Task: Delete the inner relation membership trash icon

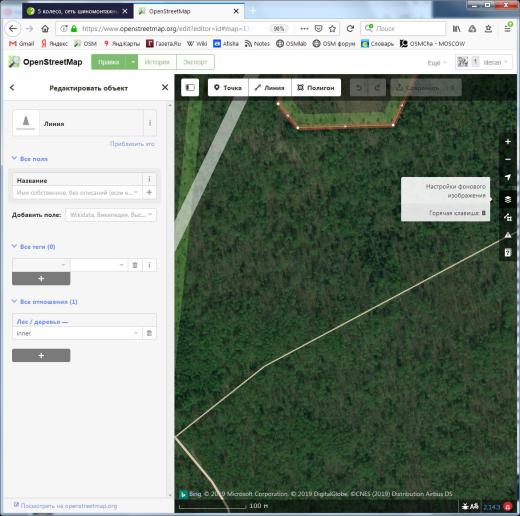Action: [149, 333]
